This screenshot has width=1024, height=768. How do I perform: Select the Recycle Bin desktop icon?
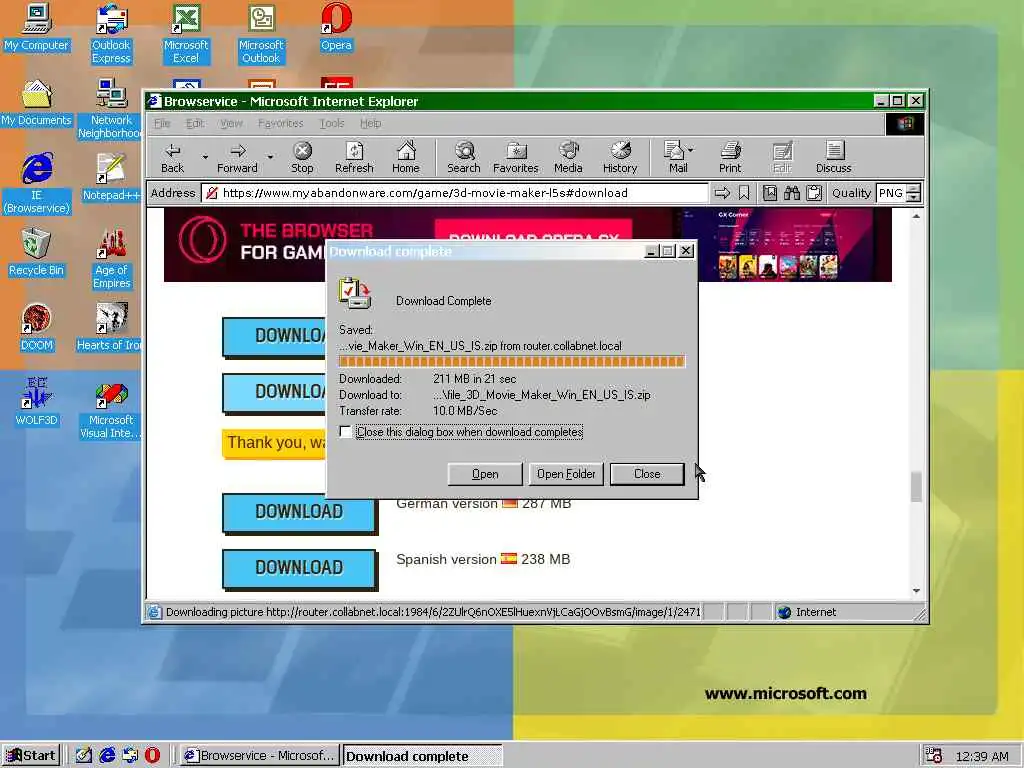point(36,252)
